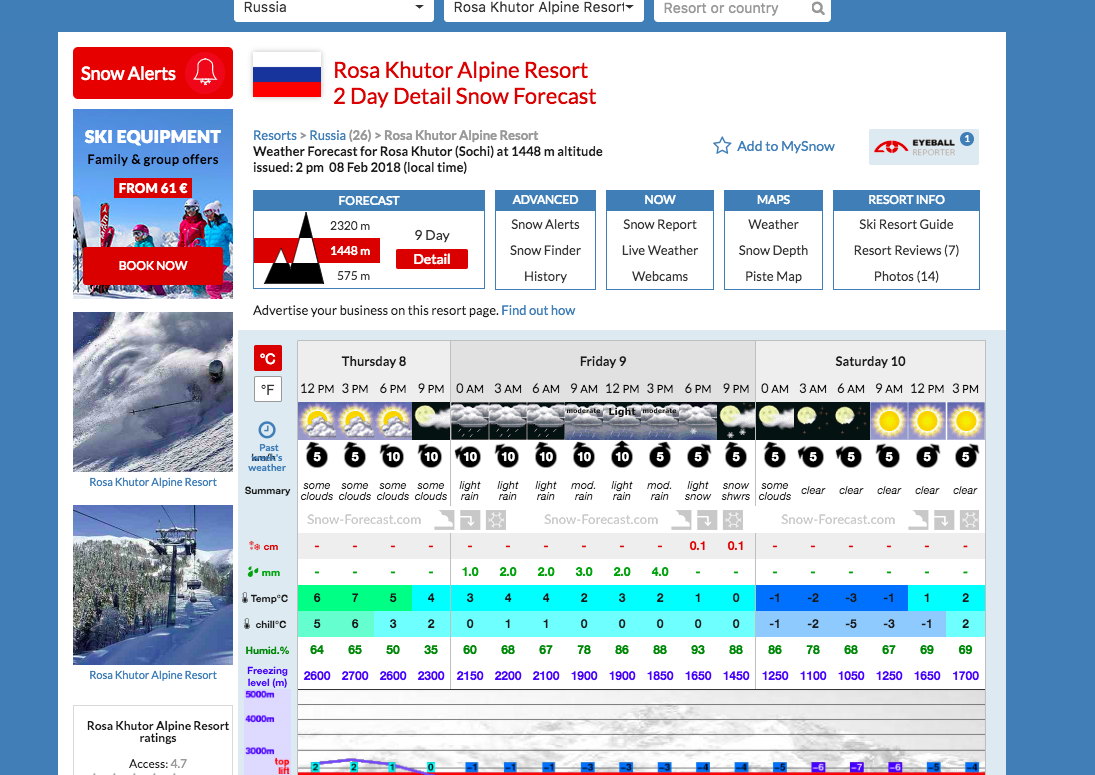Image resolution: width=1095 pixels, height=775 pixels.
Task: Open the Snow Depth map
Action: pos(773,250)
